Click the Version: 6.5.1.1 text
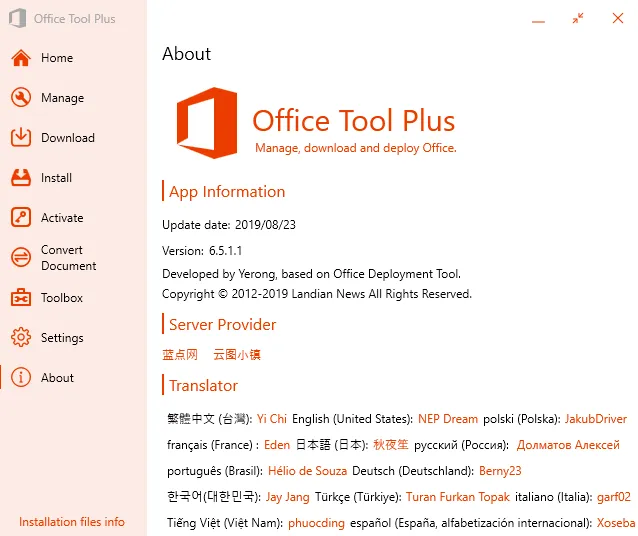 pos(202,251)
